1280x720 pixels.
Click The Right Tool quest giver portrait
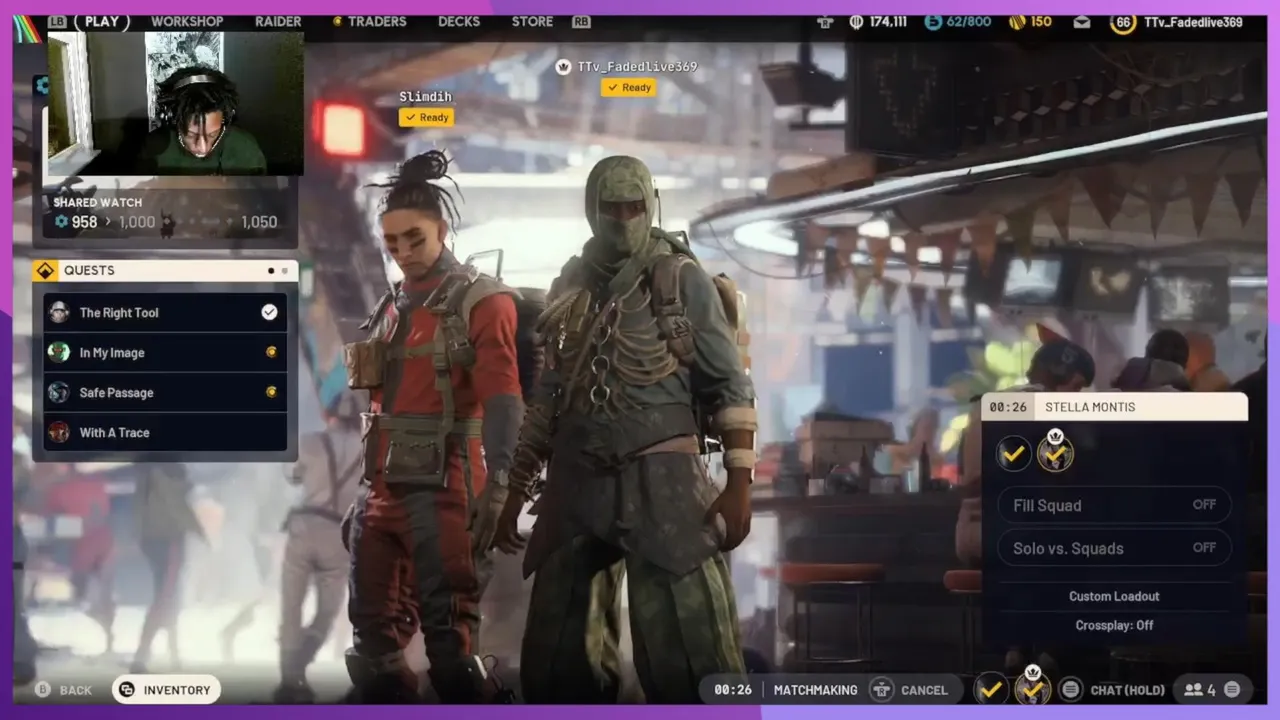59,312
